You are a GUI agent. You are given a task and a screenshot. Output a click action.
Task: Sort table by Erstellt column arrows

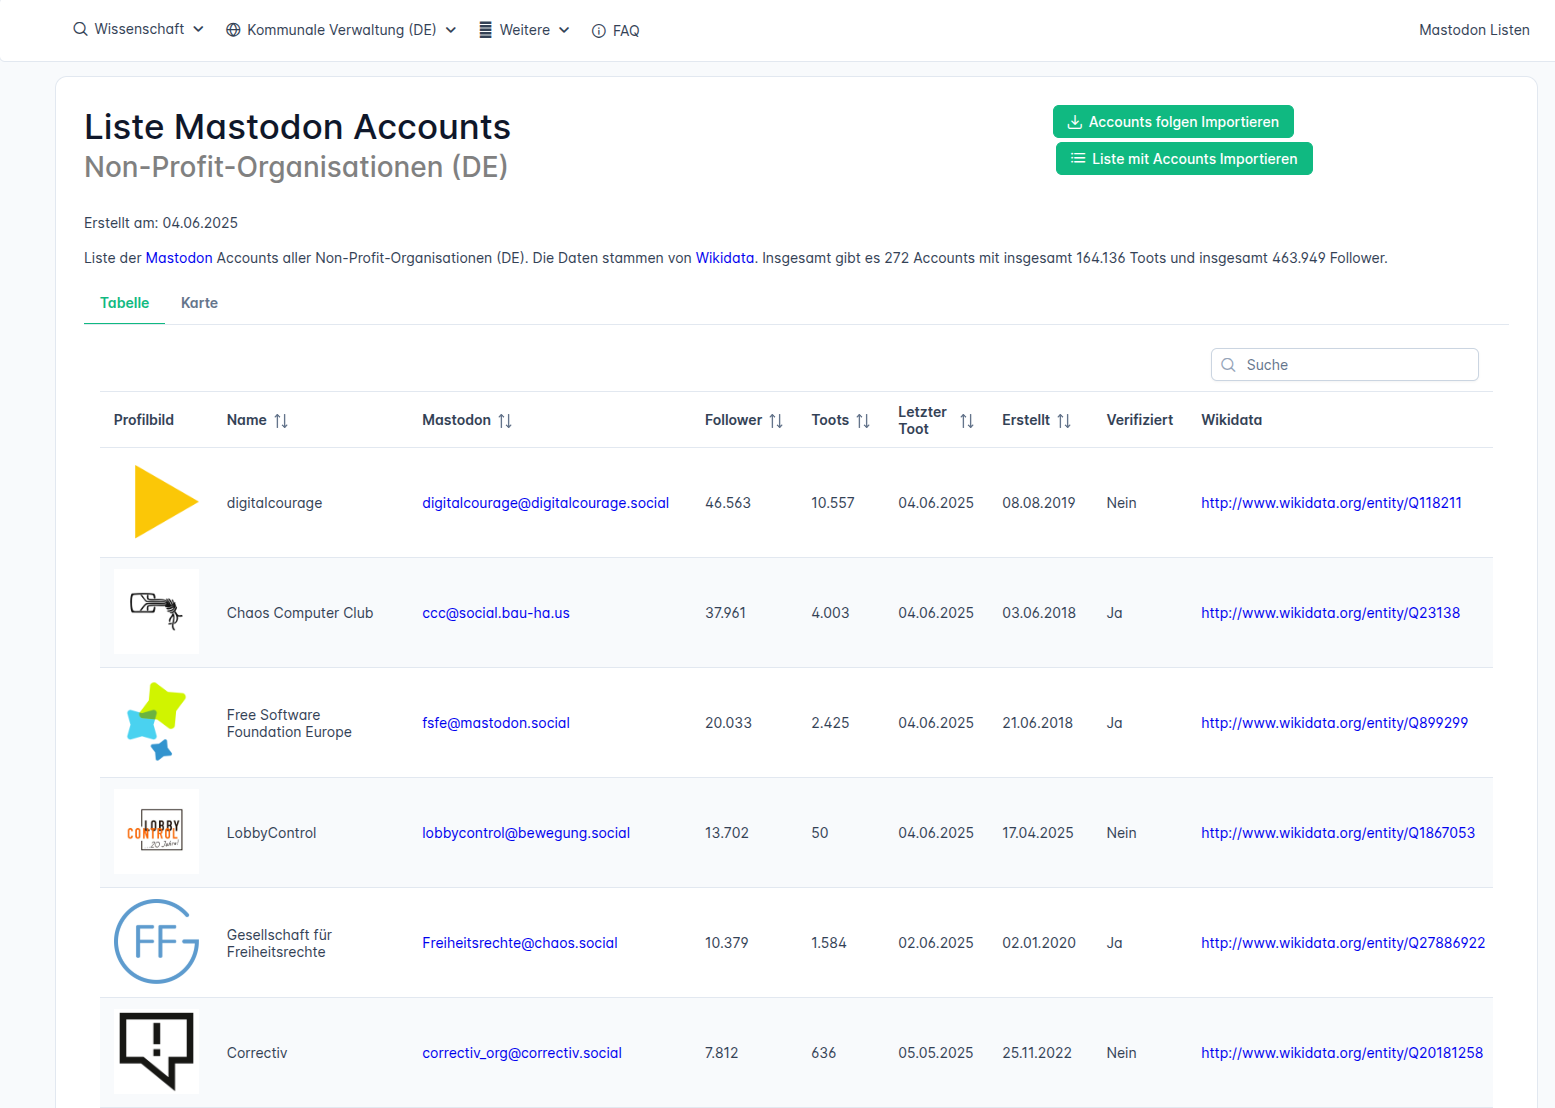(1064, 421)
